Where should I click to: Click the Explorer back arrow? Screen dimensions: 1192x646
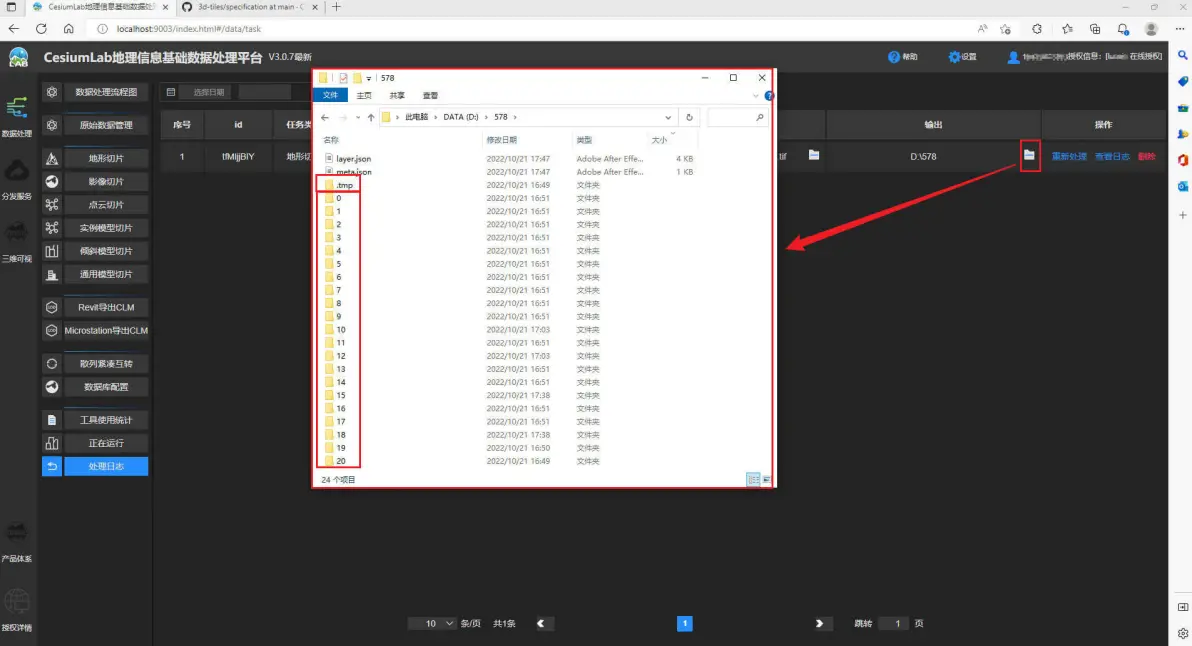pyautogui.click(x=325, y=117)
